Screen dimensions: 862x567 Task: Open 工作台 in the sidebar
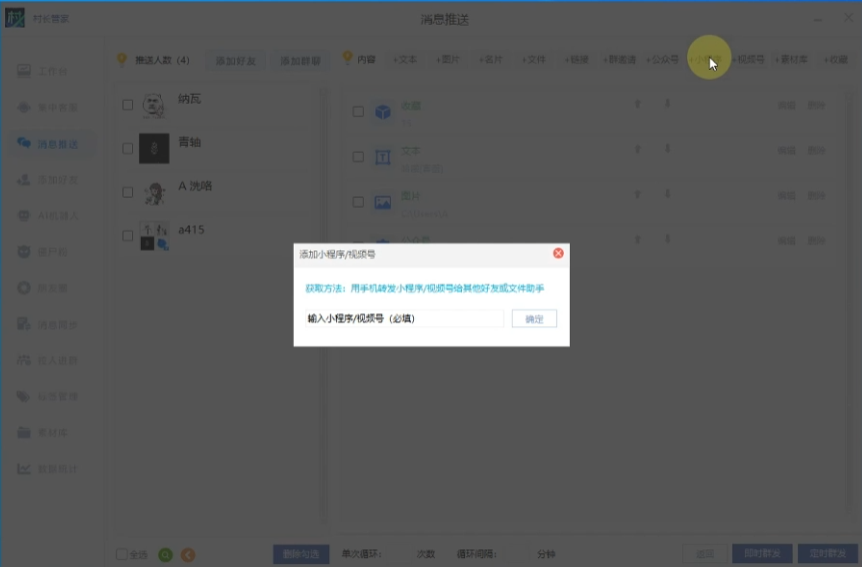(43, 71)
